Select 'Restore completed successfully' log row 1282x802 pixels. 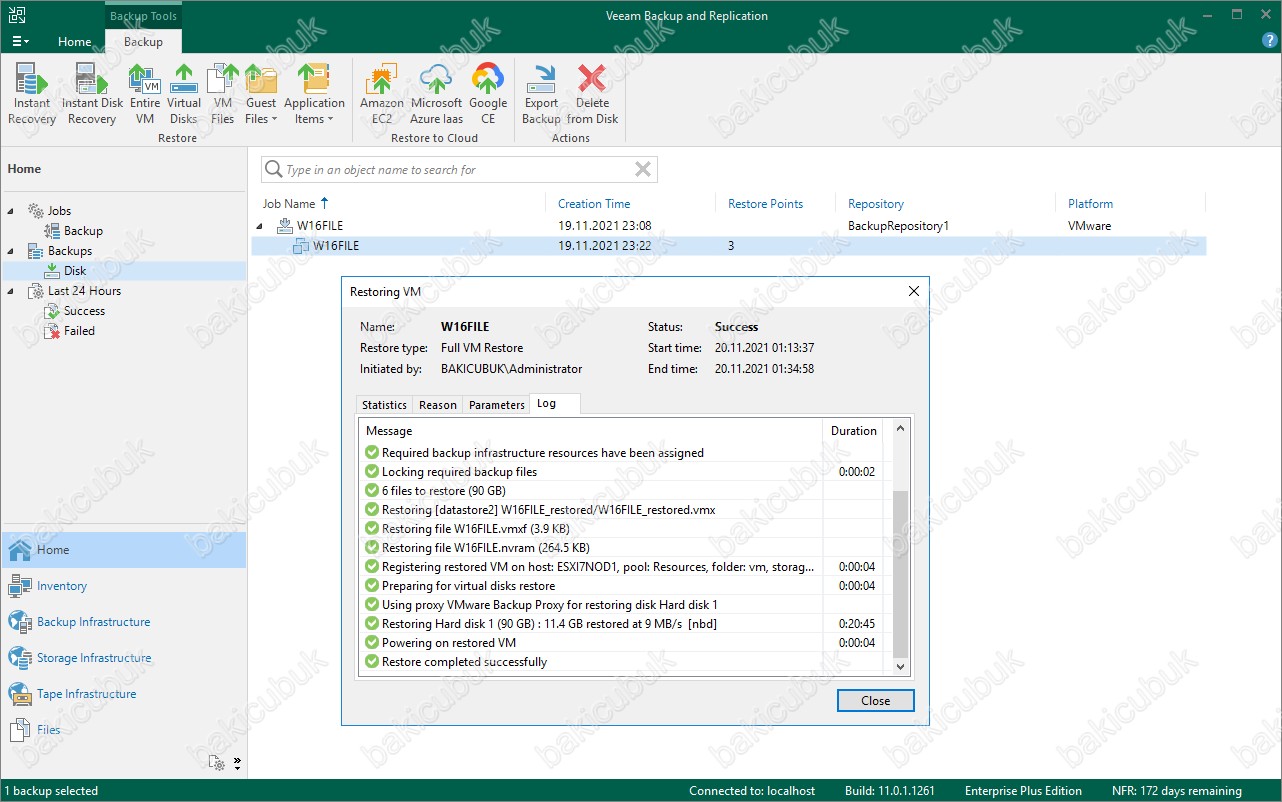click(621, 662)
